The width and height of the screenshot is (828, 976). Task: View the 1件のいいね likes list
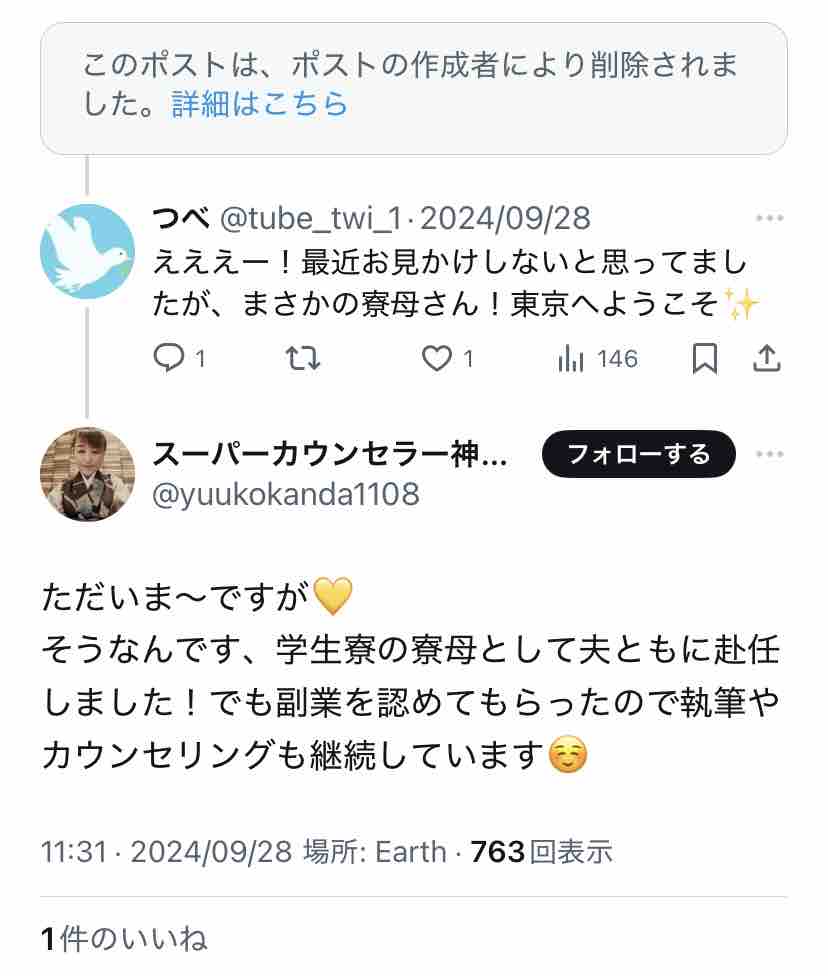(124, 938)
